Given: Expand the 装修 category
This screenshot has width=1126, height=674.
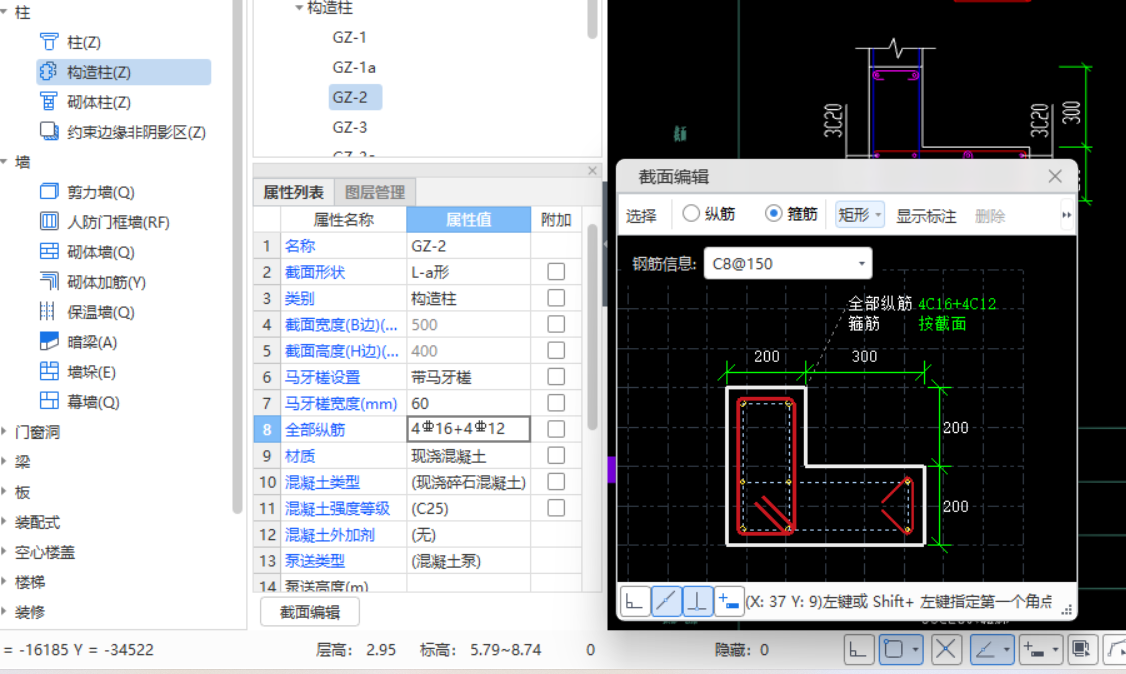Looking at the screenshot, I should 4,612.
